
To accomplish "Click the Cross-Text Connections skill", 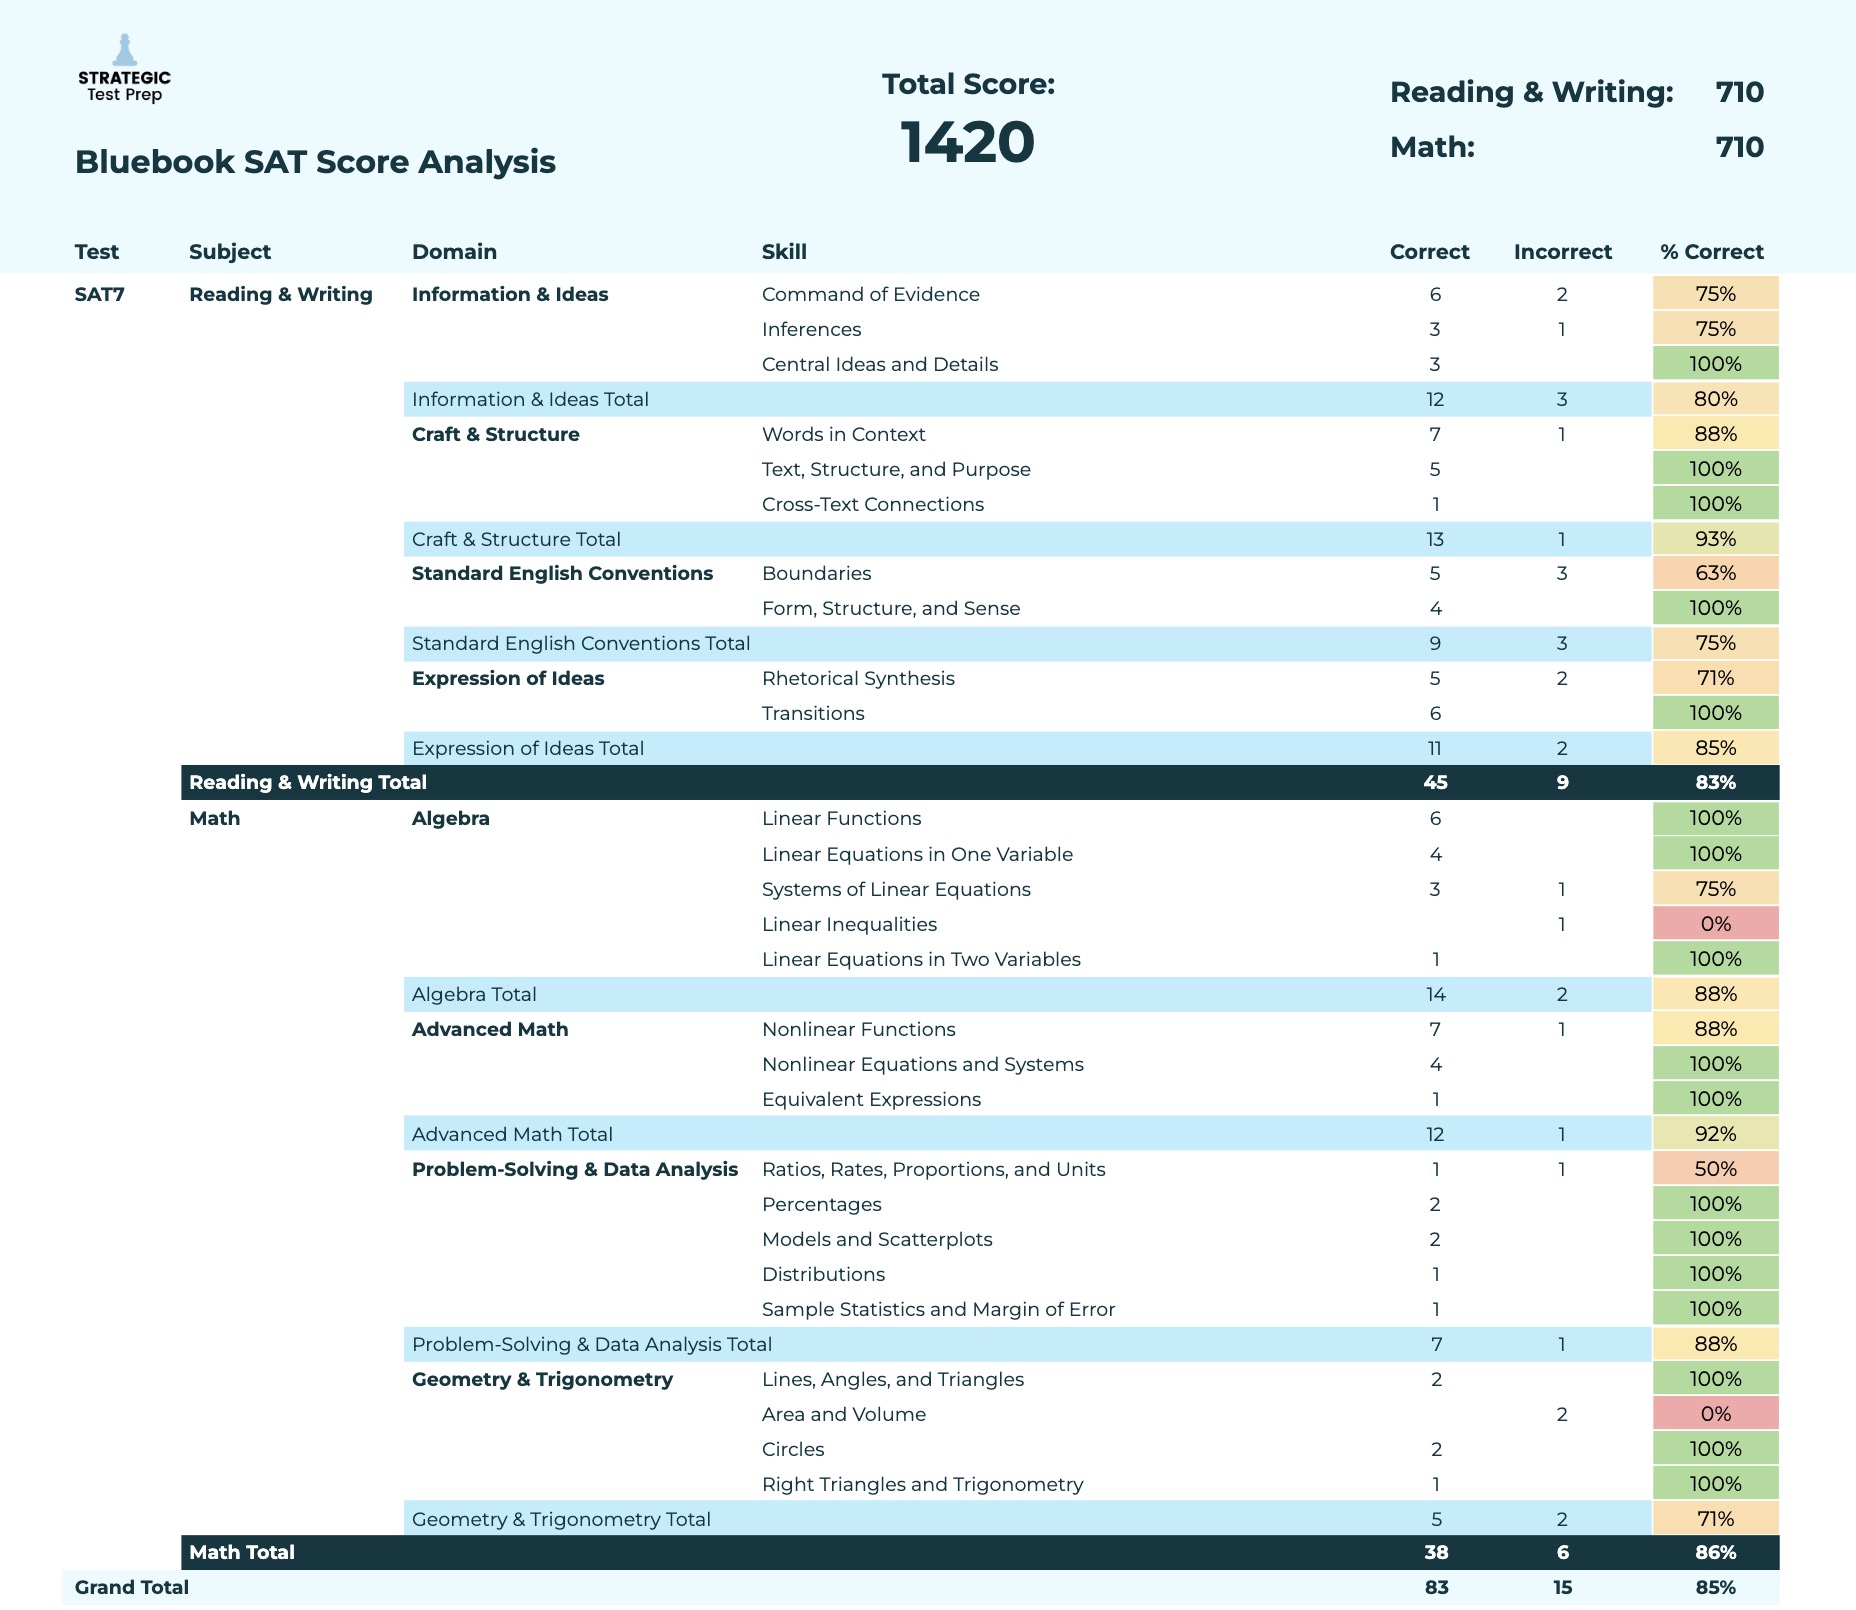I will pos(873,504).
